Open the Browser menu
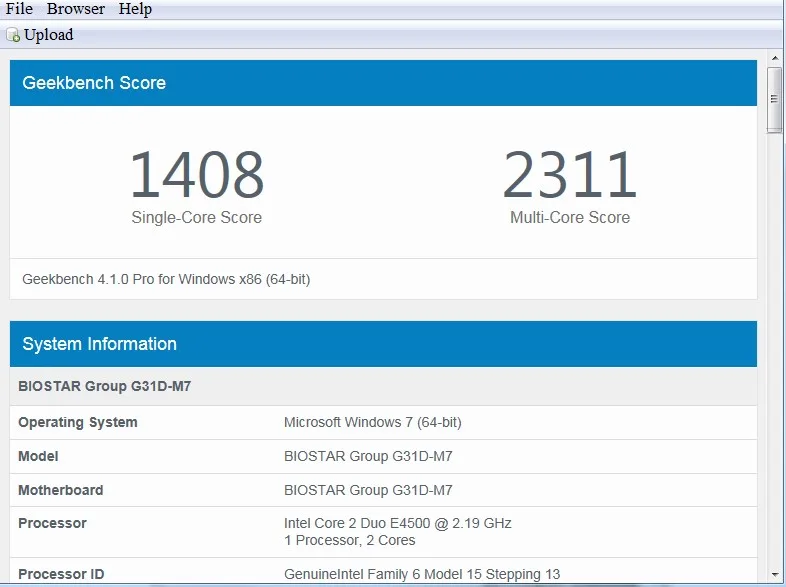Image resolution: width=786 pixels, height=587 pixels. [76, 9]
